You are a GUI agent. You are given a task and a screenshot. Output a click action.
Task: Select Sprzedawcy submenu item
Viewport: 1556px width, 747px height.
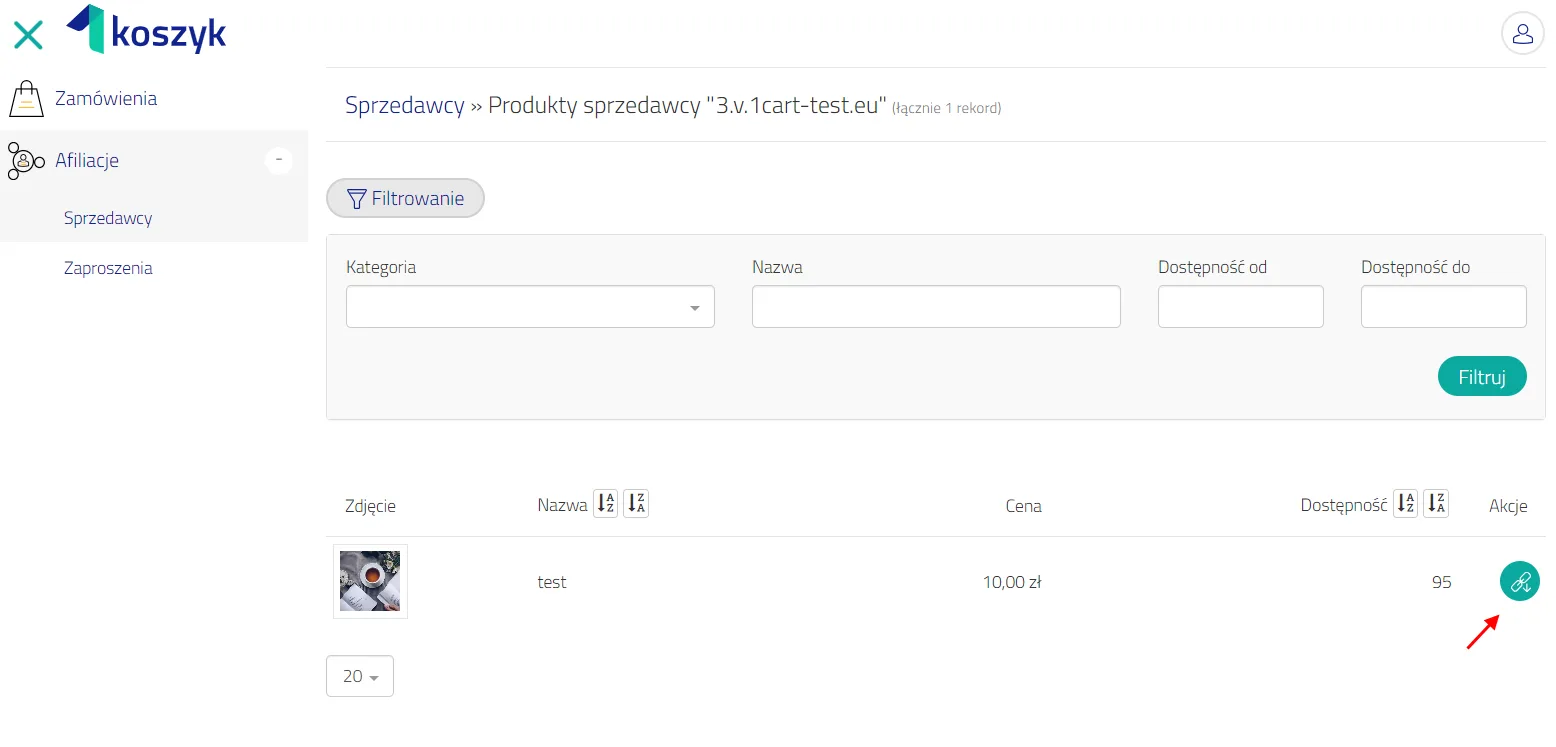coord(108,217)
